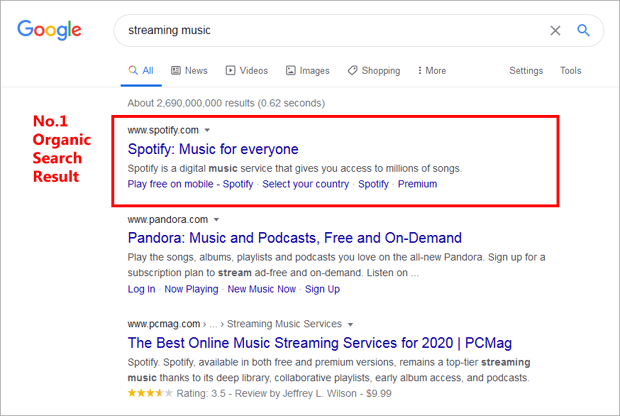Viewport: 620px width, 416px height.
Task: Expand dropdown arrow after Streaming Music Services
Action: click(350, 325)
